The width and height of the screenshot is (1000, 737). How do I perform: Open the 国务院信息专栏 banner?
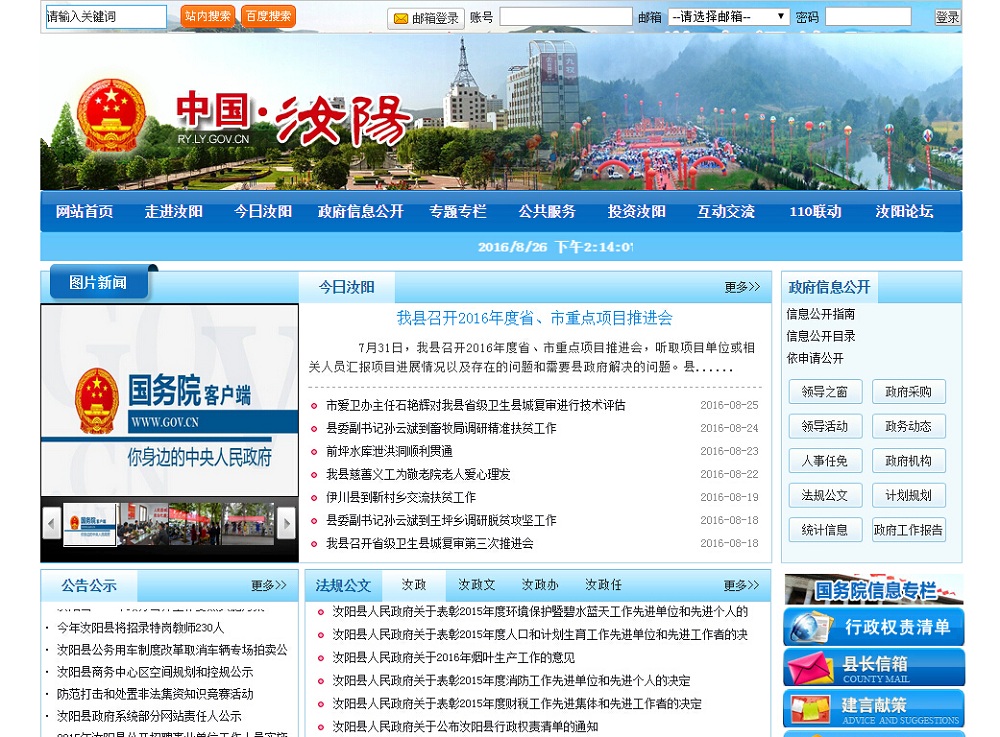(874, 589)
